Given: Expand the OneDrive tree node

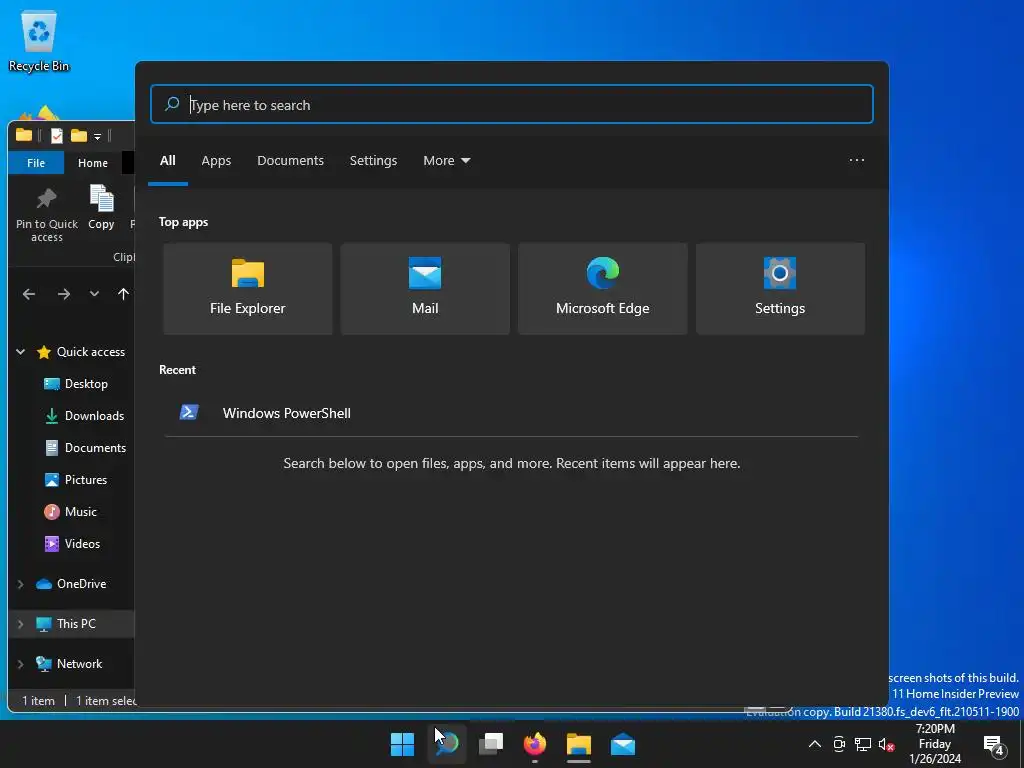Looking at the screenshot, I should point(20,584).
